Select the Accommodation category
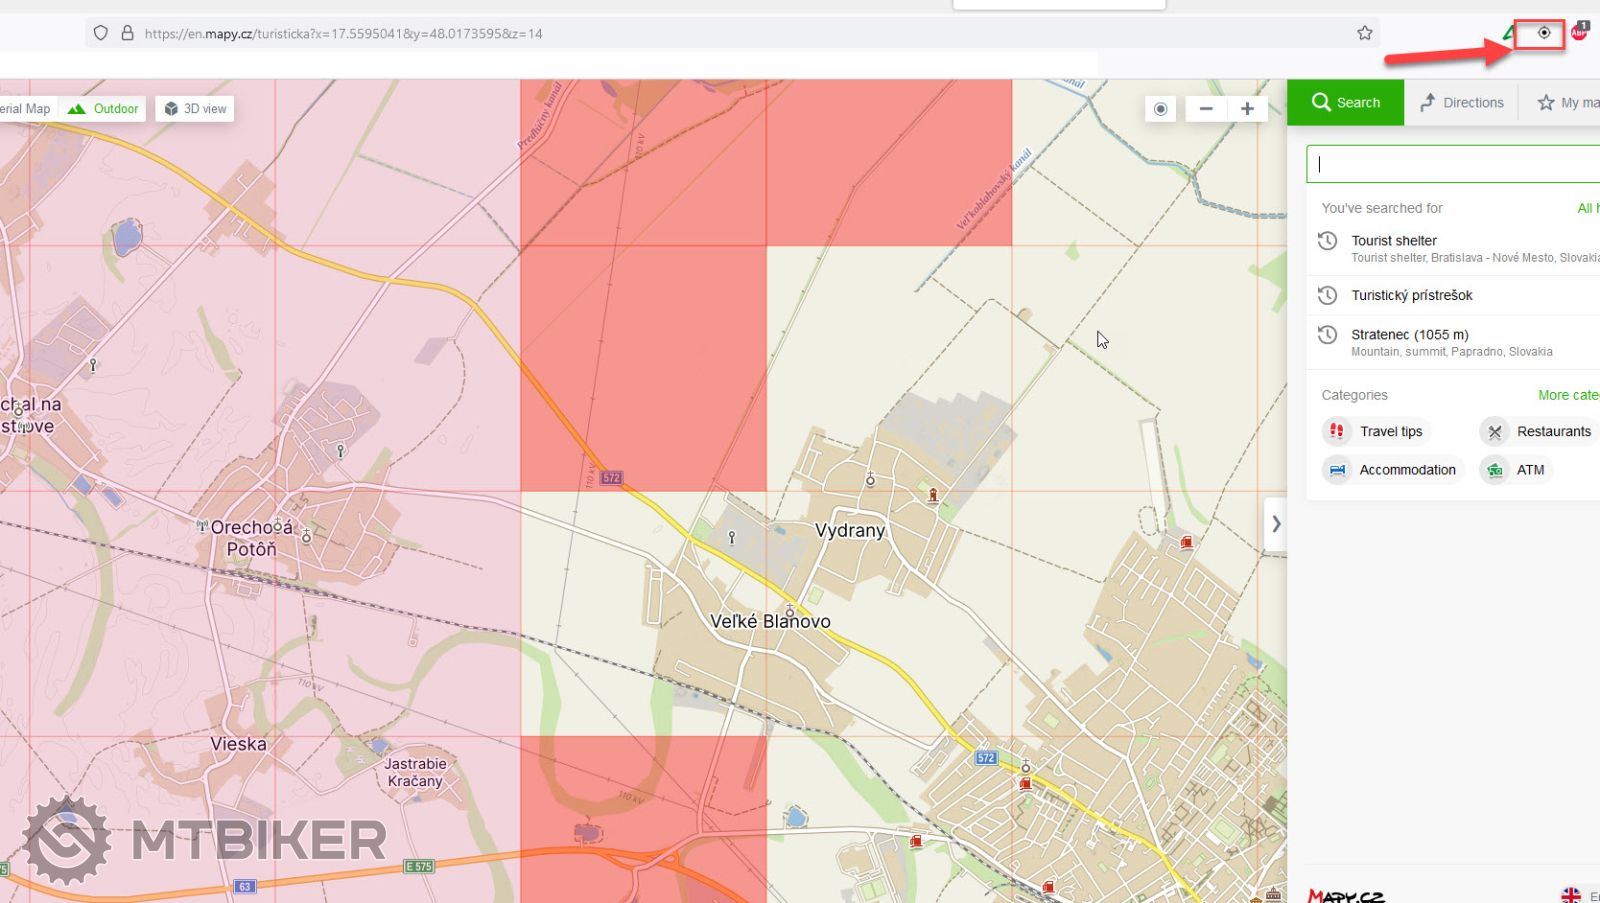The width and height of the screenshot is (1600, 903). 1392,470
